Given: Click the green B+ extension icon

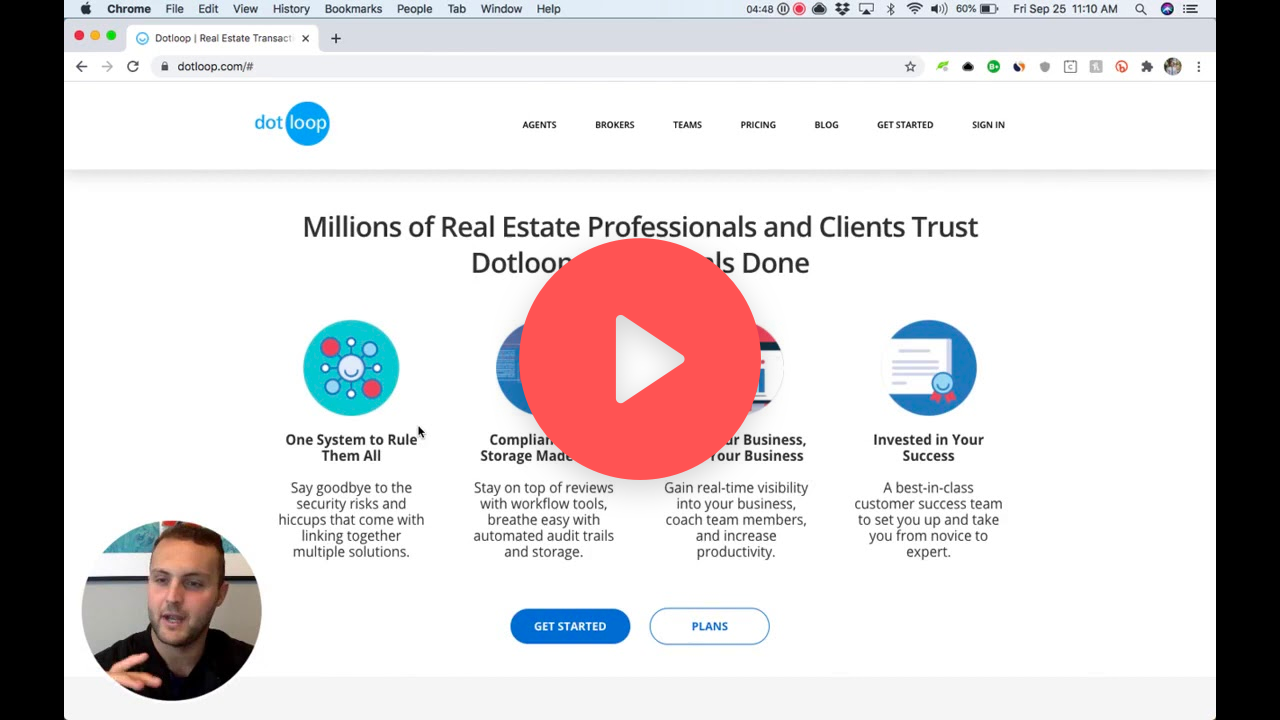Looking at the screenshot, I should [x=993, y=67].
